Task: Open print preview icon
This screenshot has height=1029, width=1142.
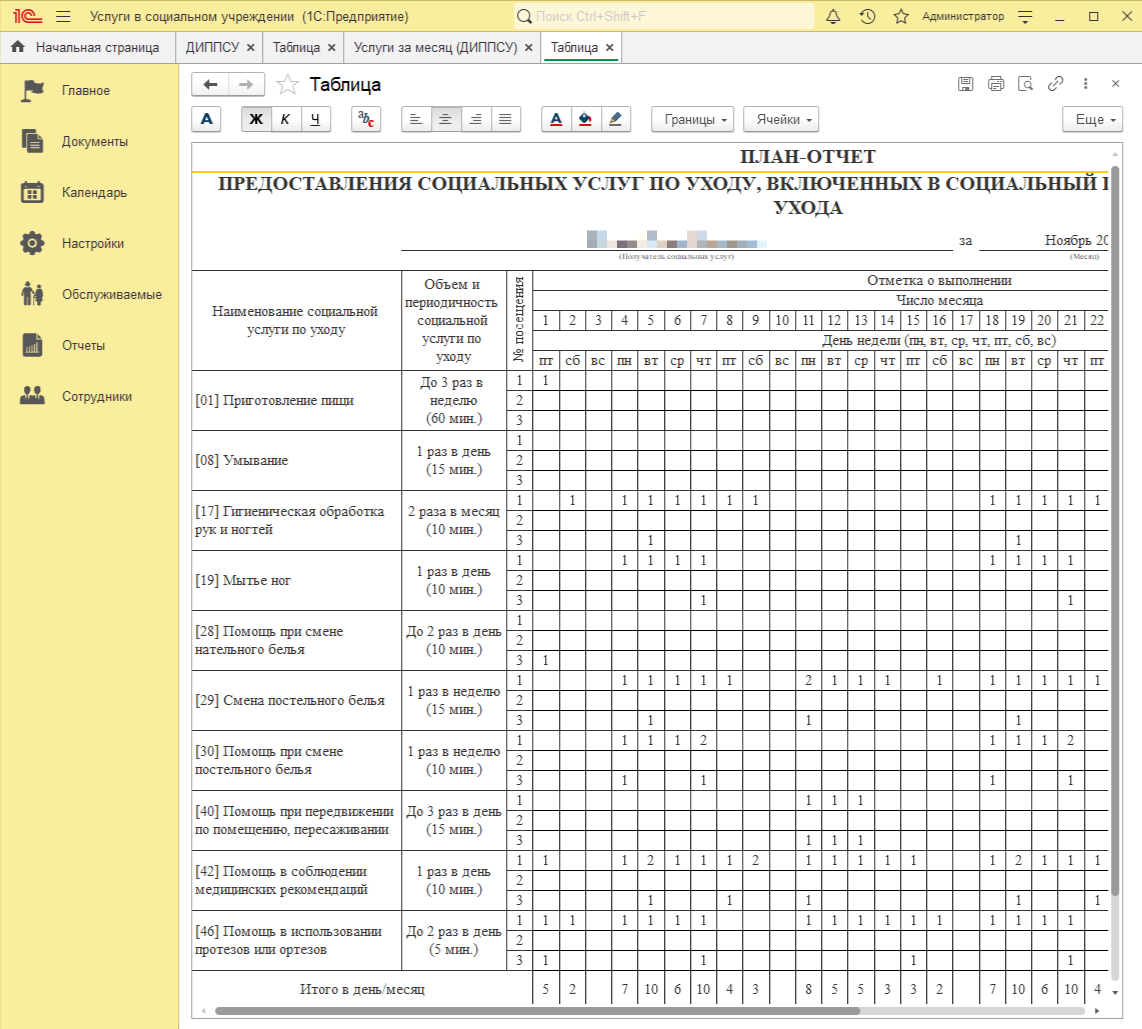Action: tap(1025, 85)
